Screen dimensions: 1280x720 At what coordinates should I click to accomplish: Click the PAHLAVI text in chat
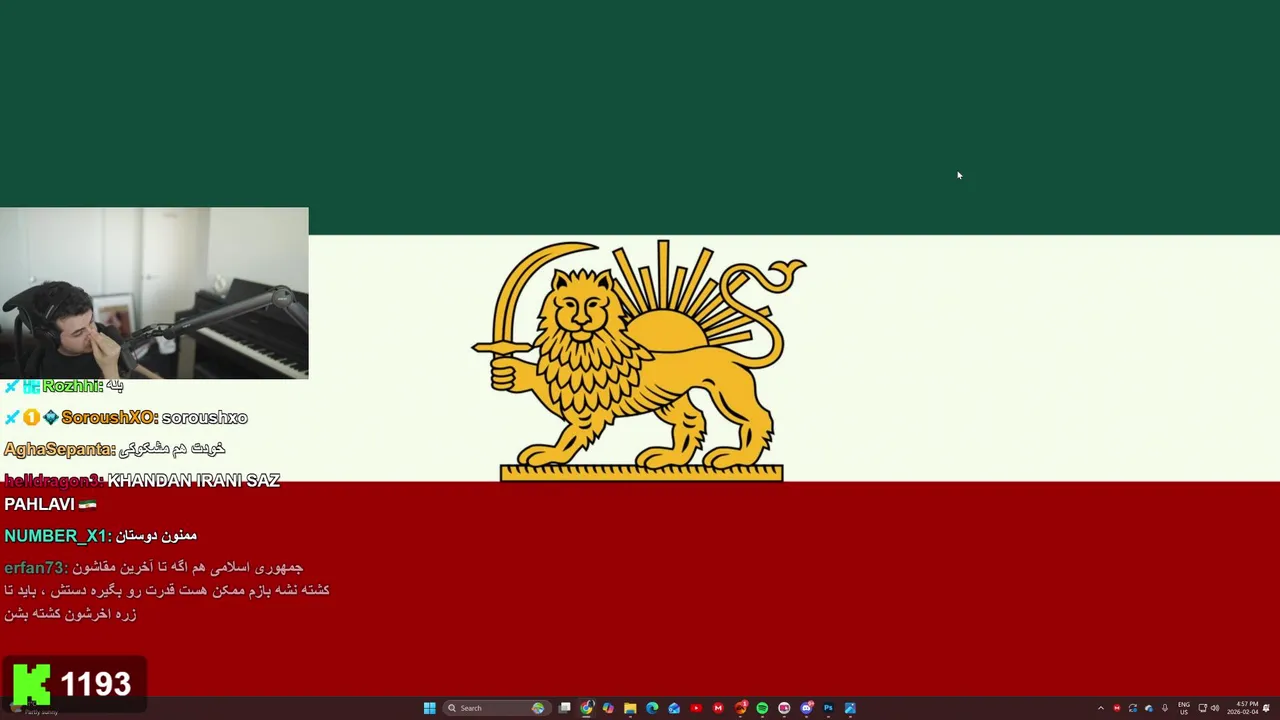coord(39,505)
